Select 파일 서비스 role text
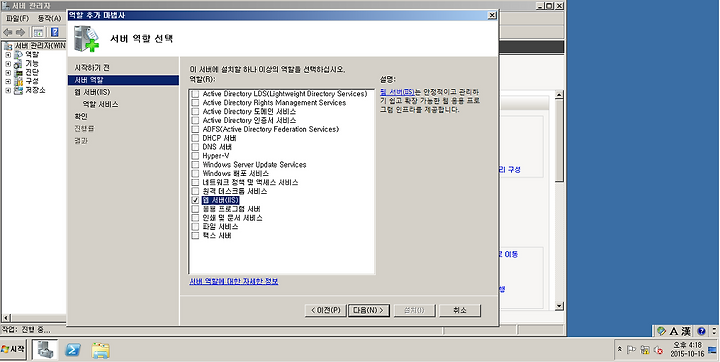 220,227
